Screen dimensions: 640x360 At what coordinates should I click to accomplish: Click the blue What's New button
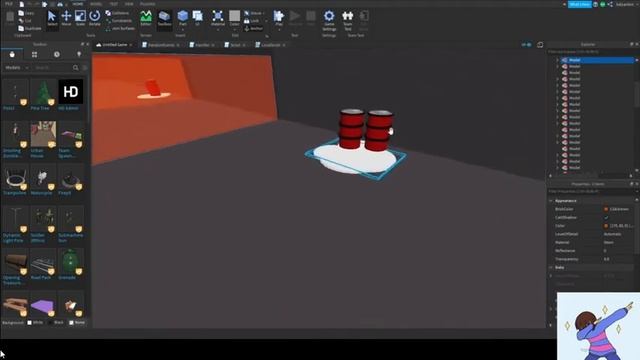[580, 4]
